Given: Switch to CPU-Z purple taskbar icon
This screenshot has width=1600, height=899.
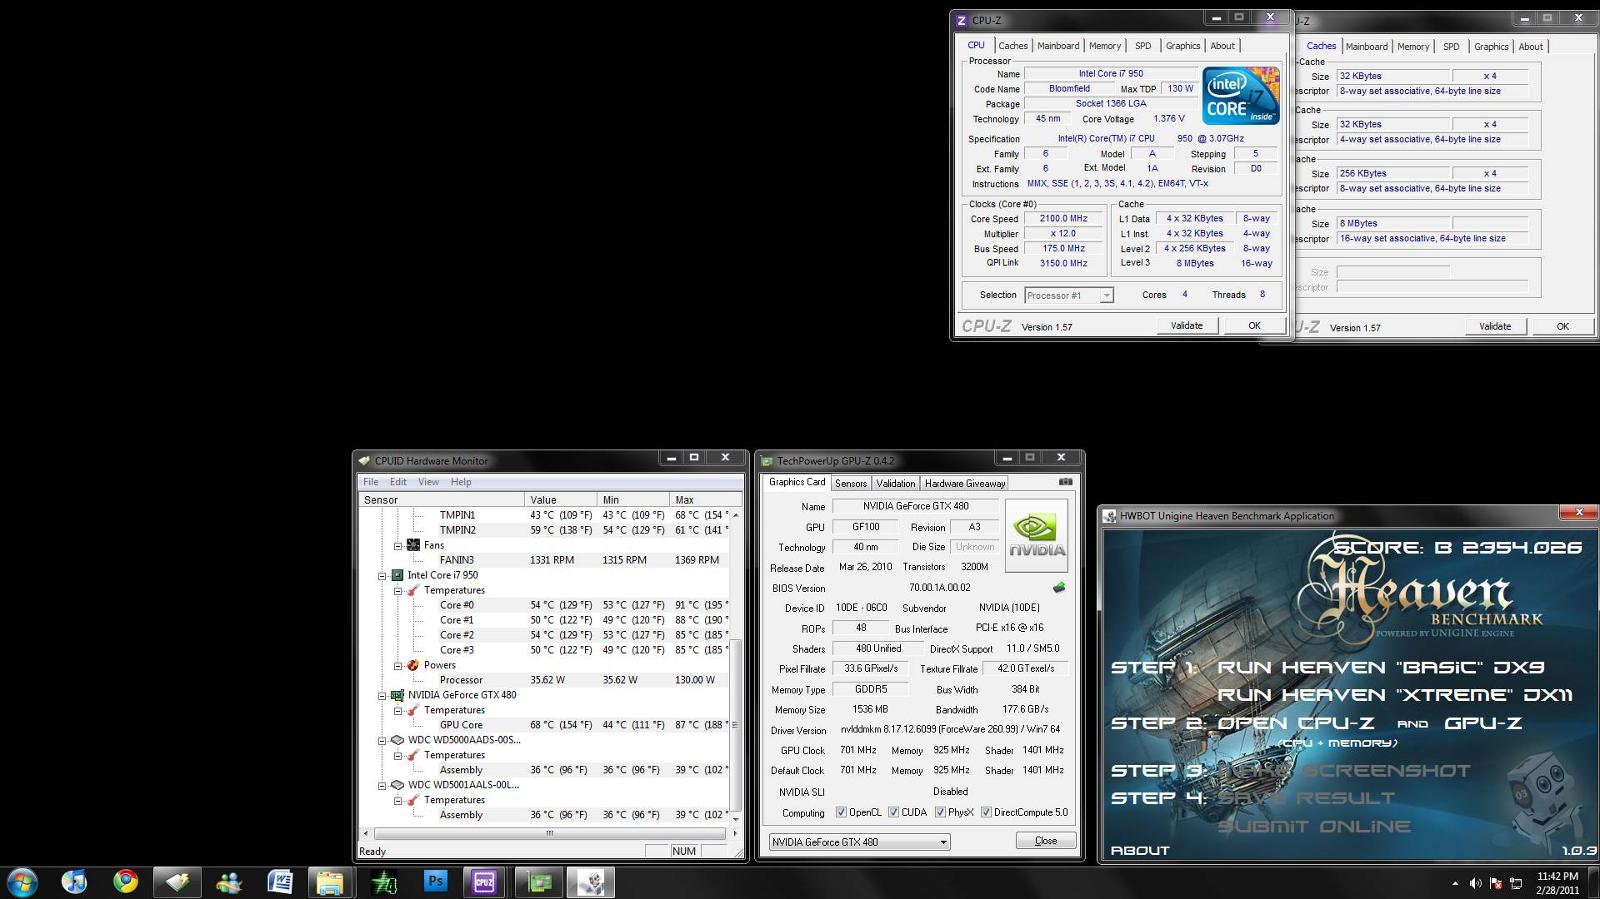Looking at the screenshot, I should click(x=484, y=882).
